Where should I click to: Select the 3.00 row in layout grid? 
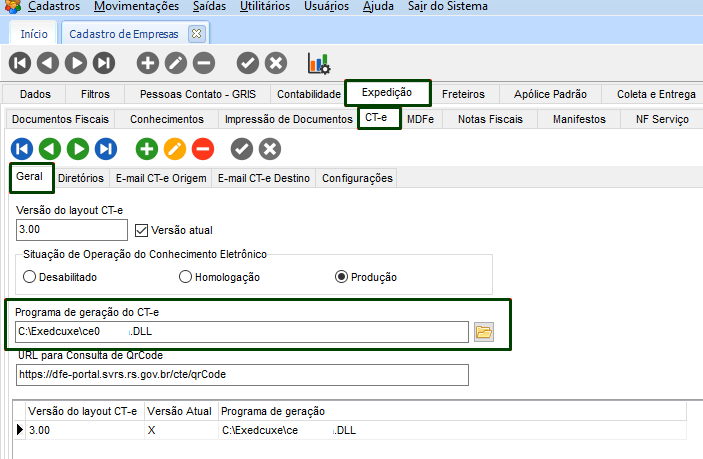(x=350, y=430)
